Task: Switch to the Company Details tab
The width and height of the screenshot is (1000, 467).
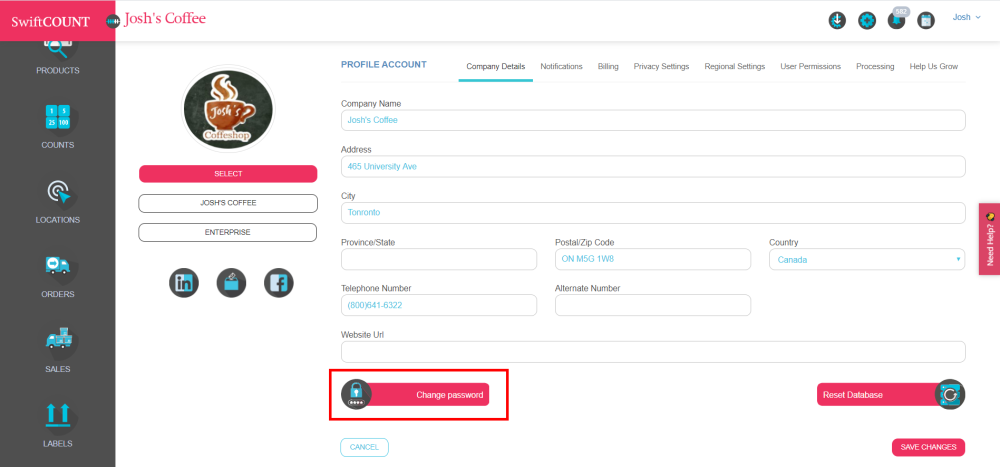Action: (x=496, y=66)
